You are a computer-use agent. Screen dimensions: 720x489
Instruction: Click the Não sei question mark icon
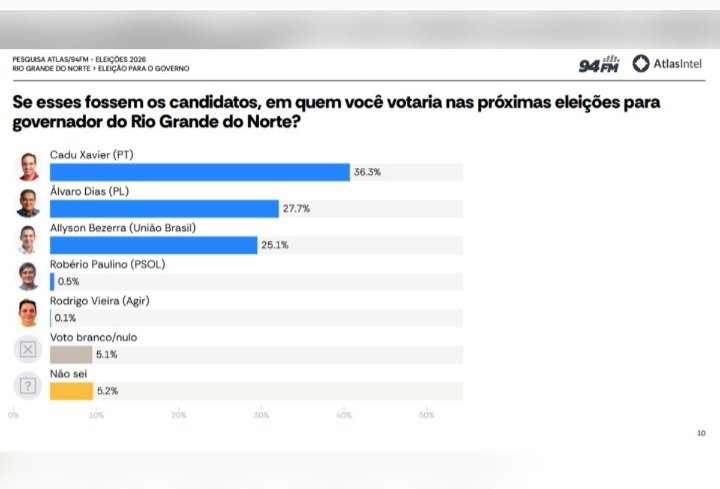click(x=28, y=386)
